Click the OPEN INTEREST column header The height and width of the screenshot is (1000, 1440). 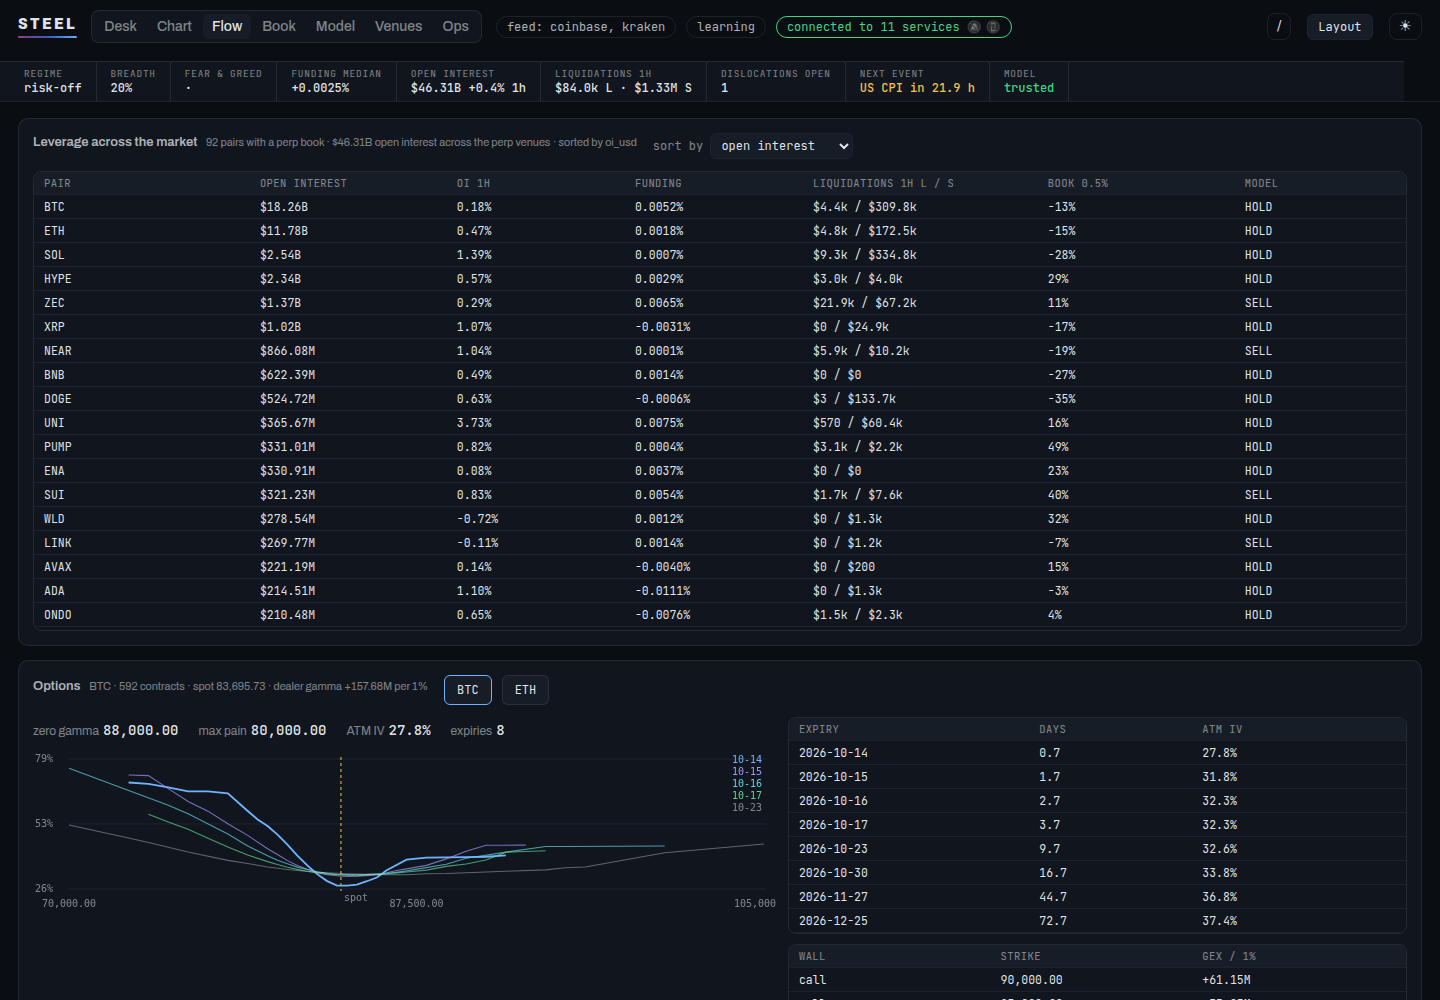(303, 184)
